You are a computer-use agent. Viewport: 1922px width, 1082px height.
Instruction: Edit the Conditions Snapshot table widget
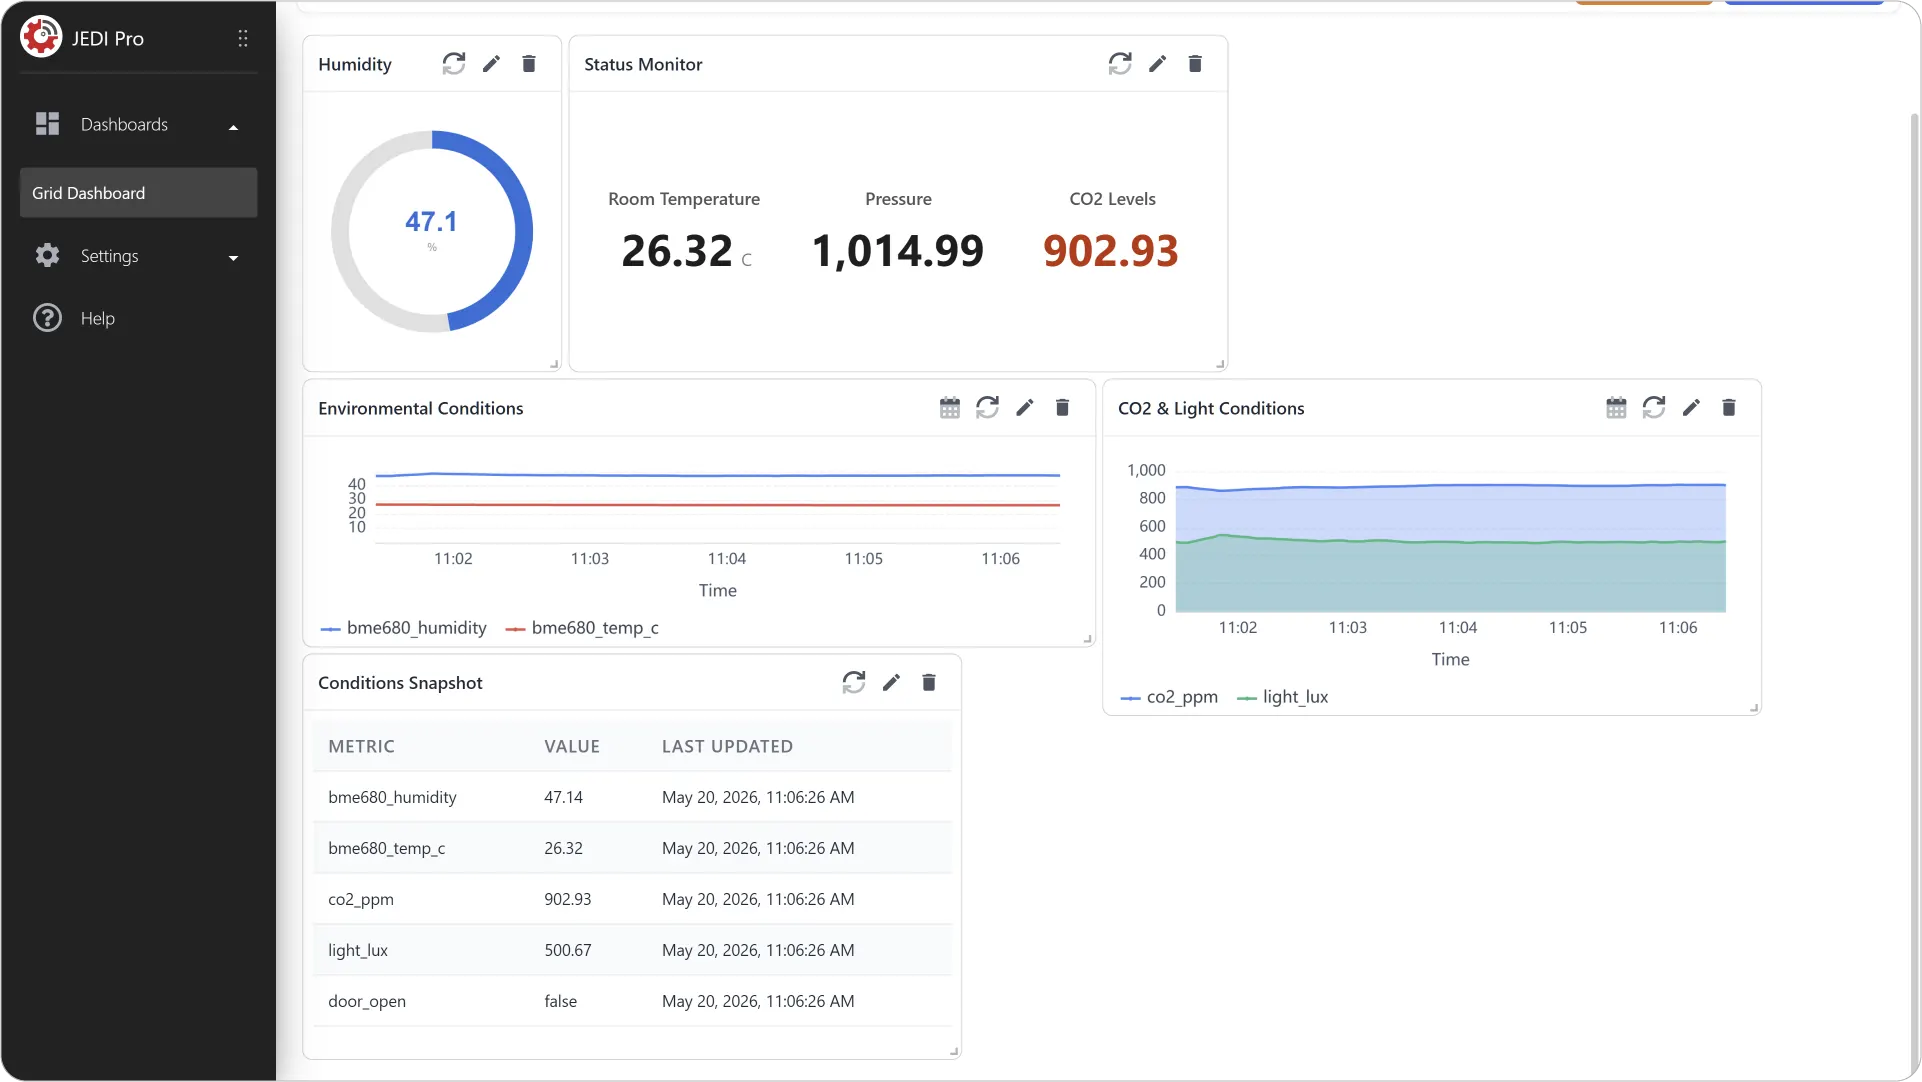891,683
